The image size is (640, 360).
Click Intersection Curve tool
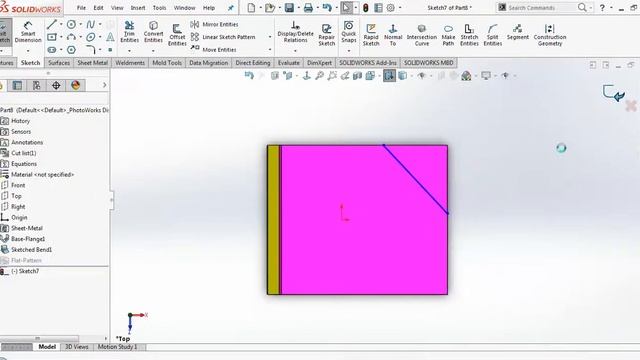tap(422, 34)
